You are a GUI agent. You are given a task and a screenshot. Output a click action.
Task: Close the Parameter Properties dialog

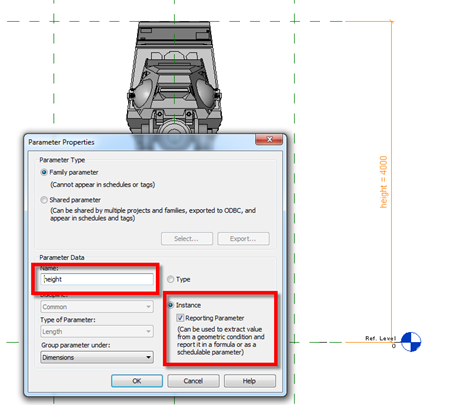(269, 140)
